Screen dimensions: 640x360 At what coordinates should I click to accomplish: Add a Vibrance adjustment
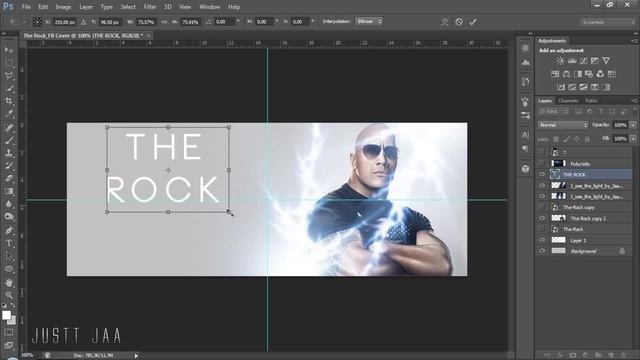[606, 60]
